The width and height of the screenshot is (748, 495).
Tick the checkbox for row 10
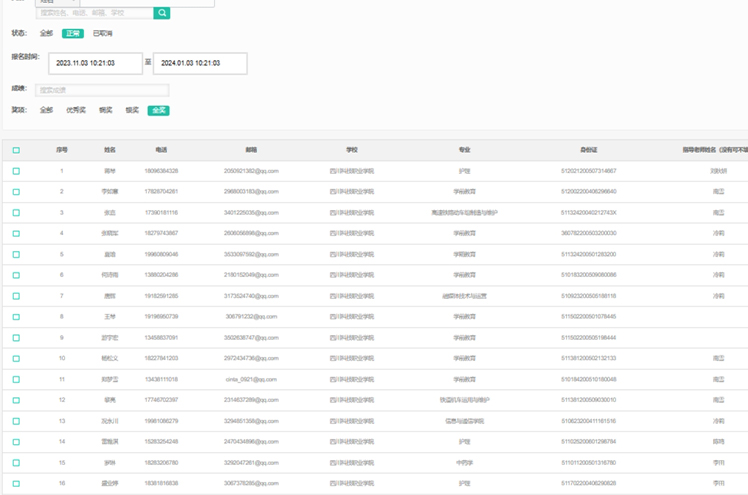coord(16,358)
